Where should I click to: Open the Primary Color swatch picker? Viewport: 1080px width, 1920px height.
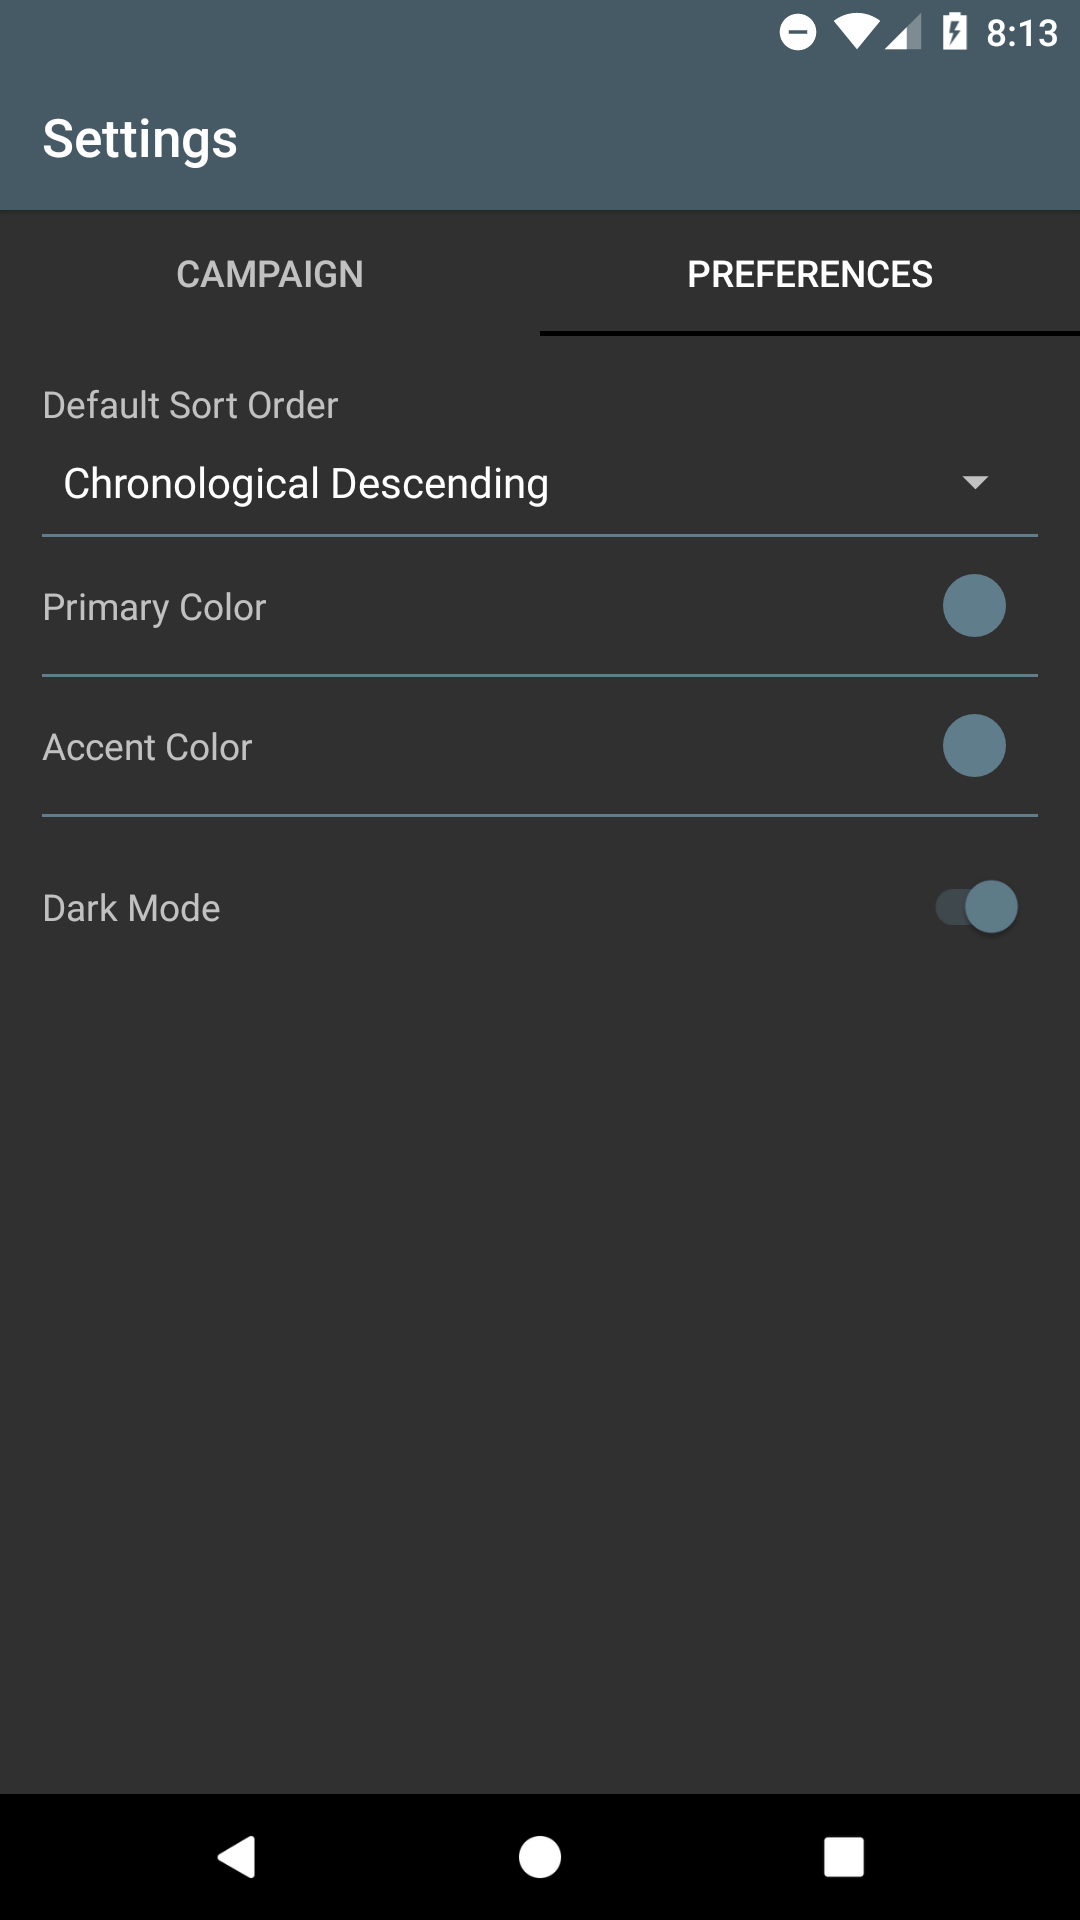[x=974, y=606]
